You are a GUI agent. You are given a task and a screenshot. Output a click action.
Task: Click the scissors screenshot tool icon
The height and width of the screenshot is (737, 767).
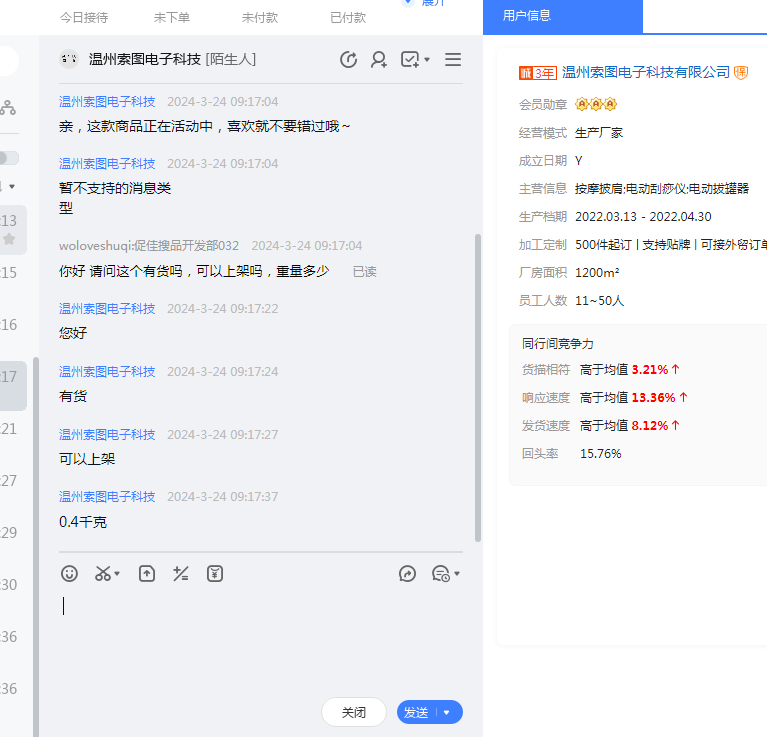[105, 574]
